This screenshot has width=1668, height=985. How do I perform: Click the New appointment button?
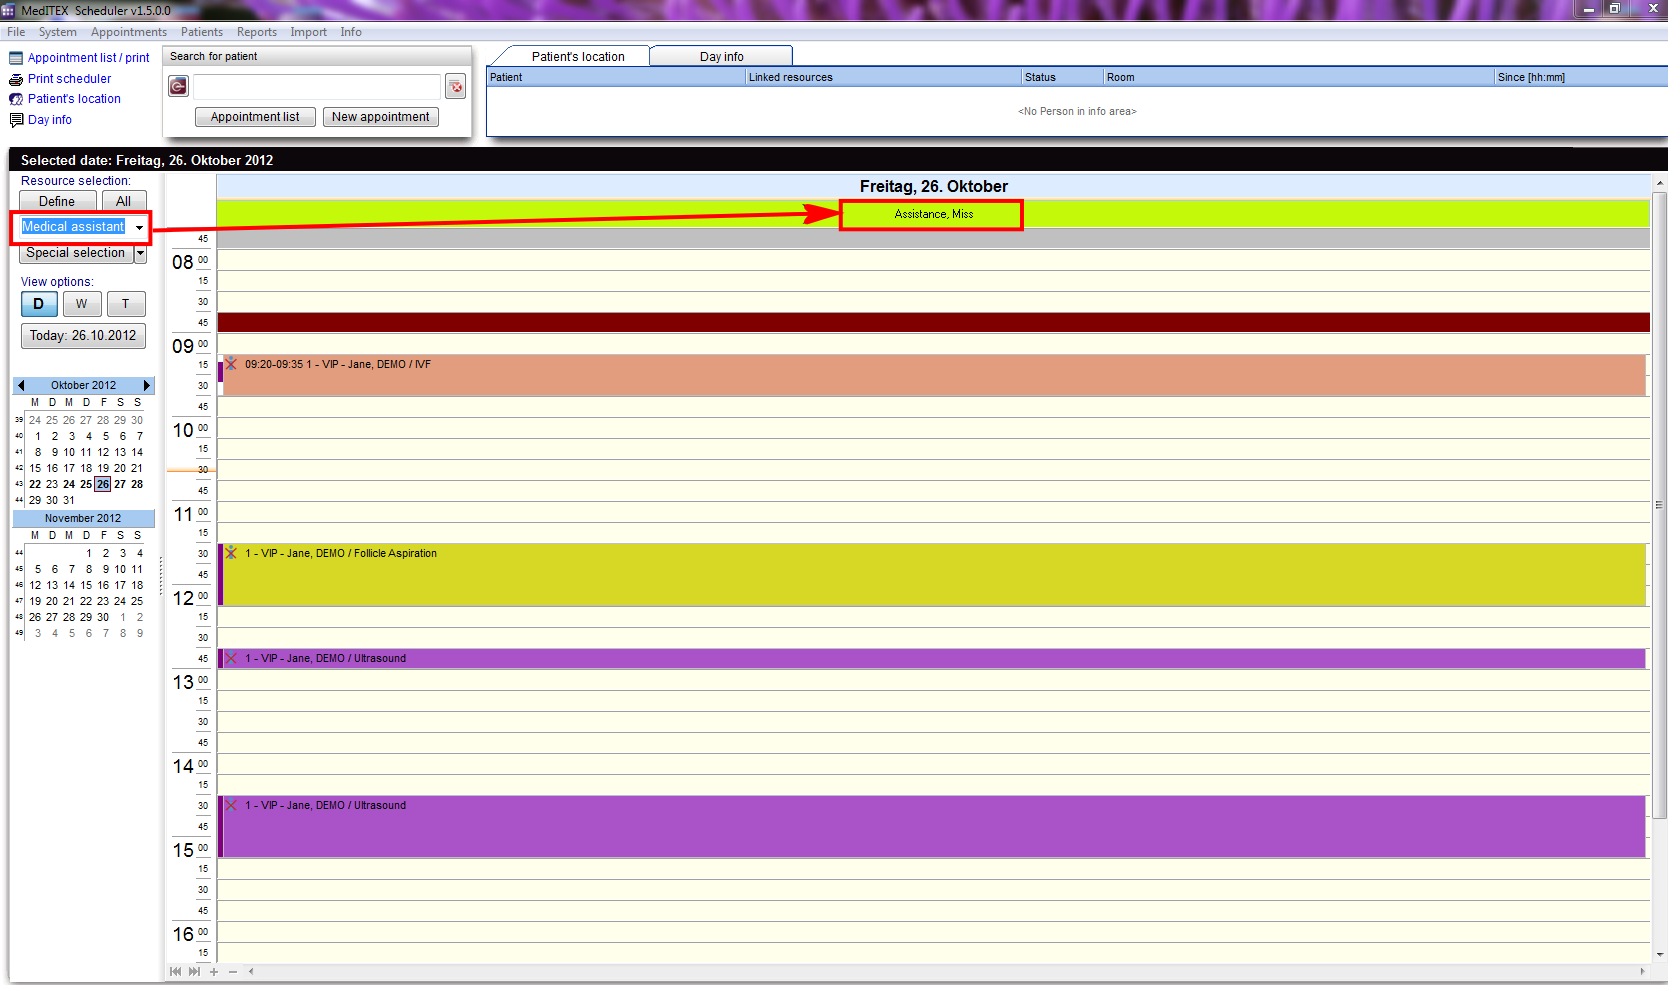coord(381,117)
